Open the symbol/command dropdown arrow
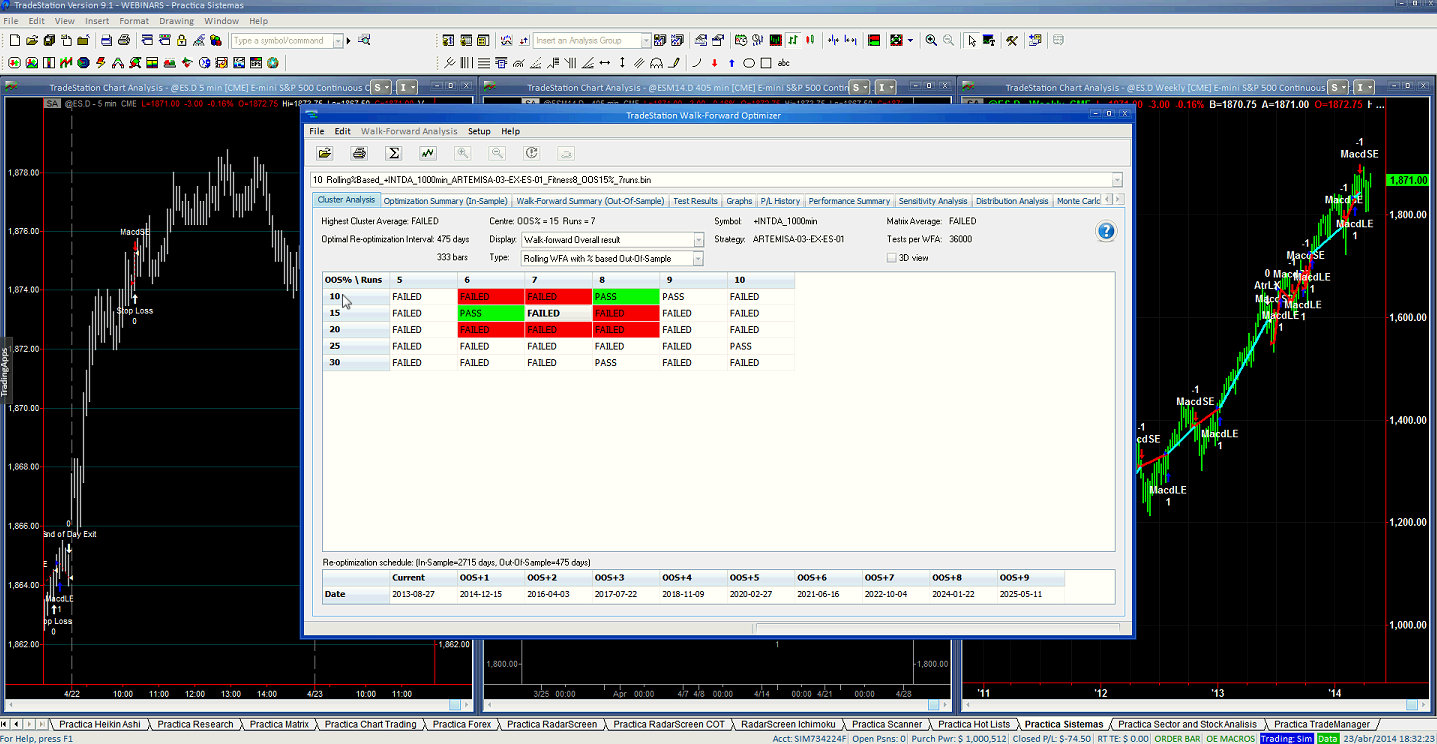 click(x=338, y=41)
